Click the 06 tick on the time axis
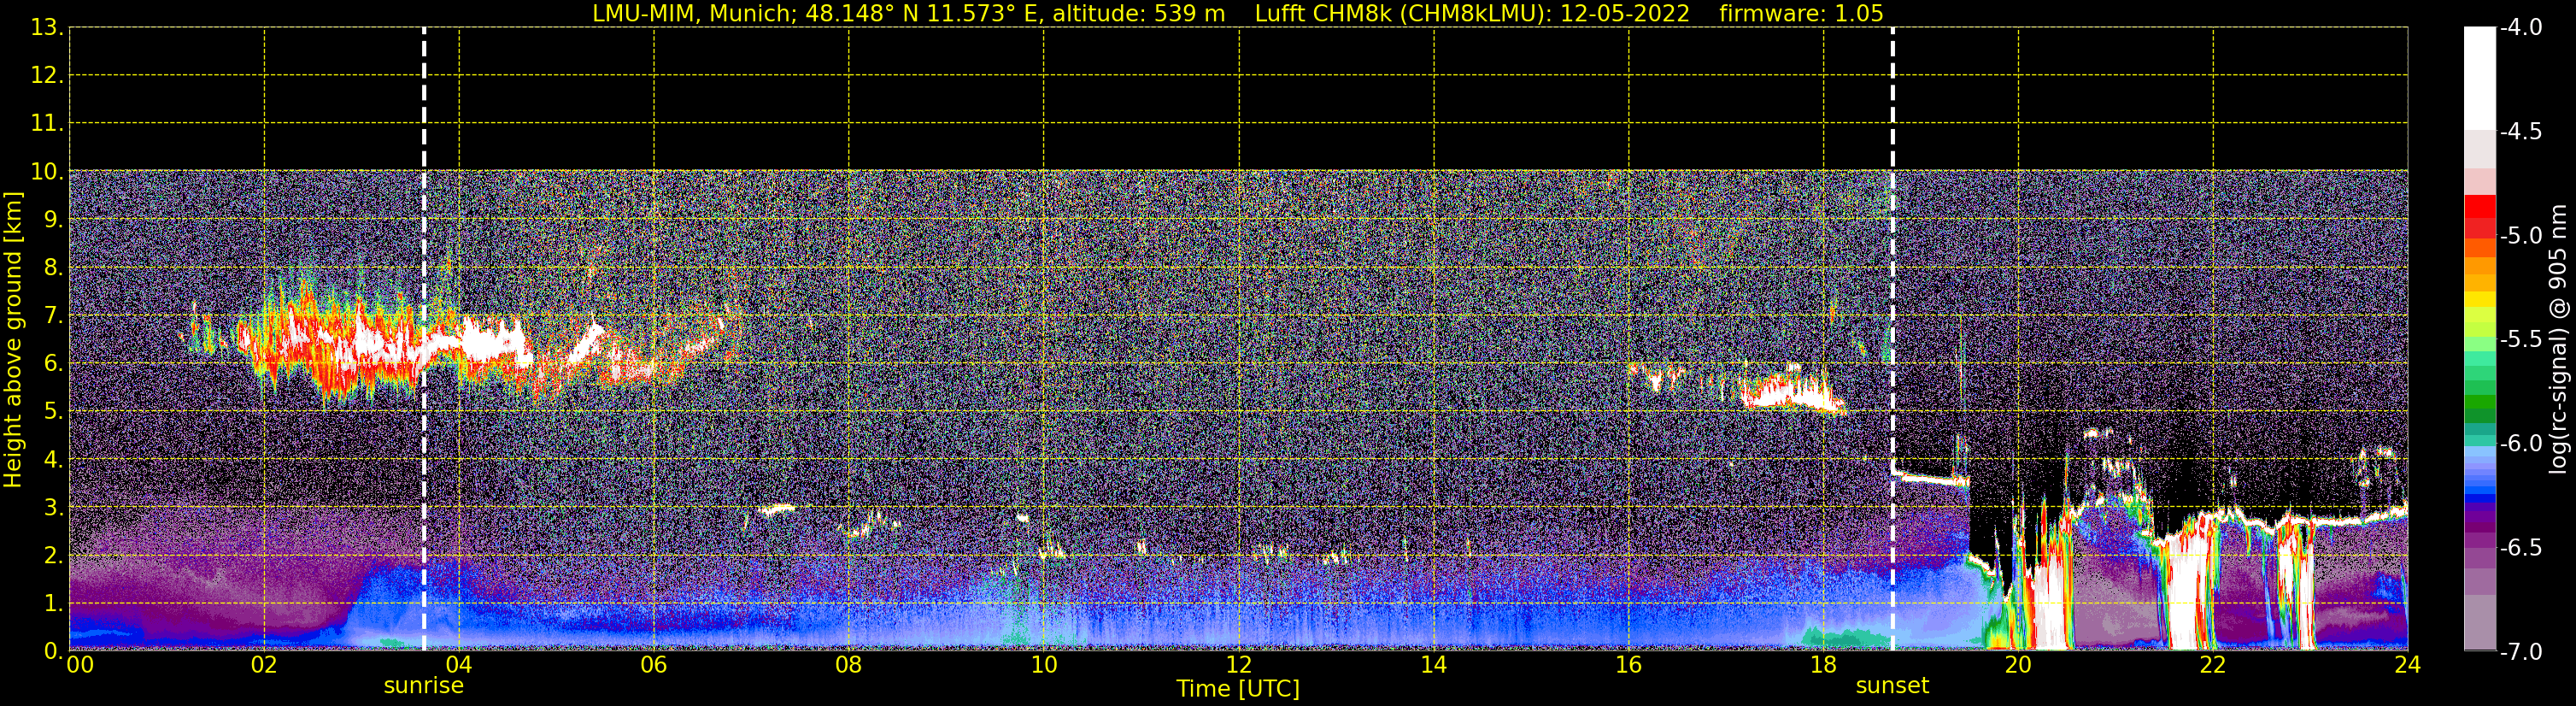The width and height of the screenshot is (2576, 706). [654, 665]
